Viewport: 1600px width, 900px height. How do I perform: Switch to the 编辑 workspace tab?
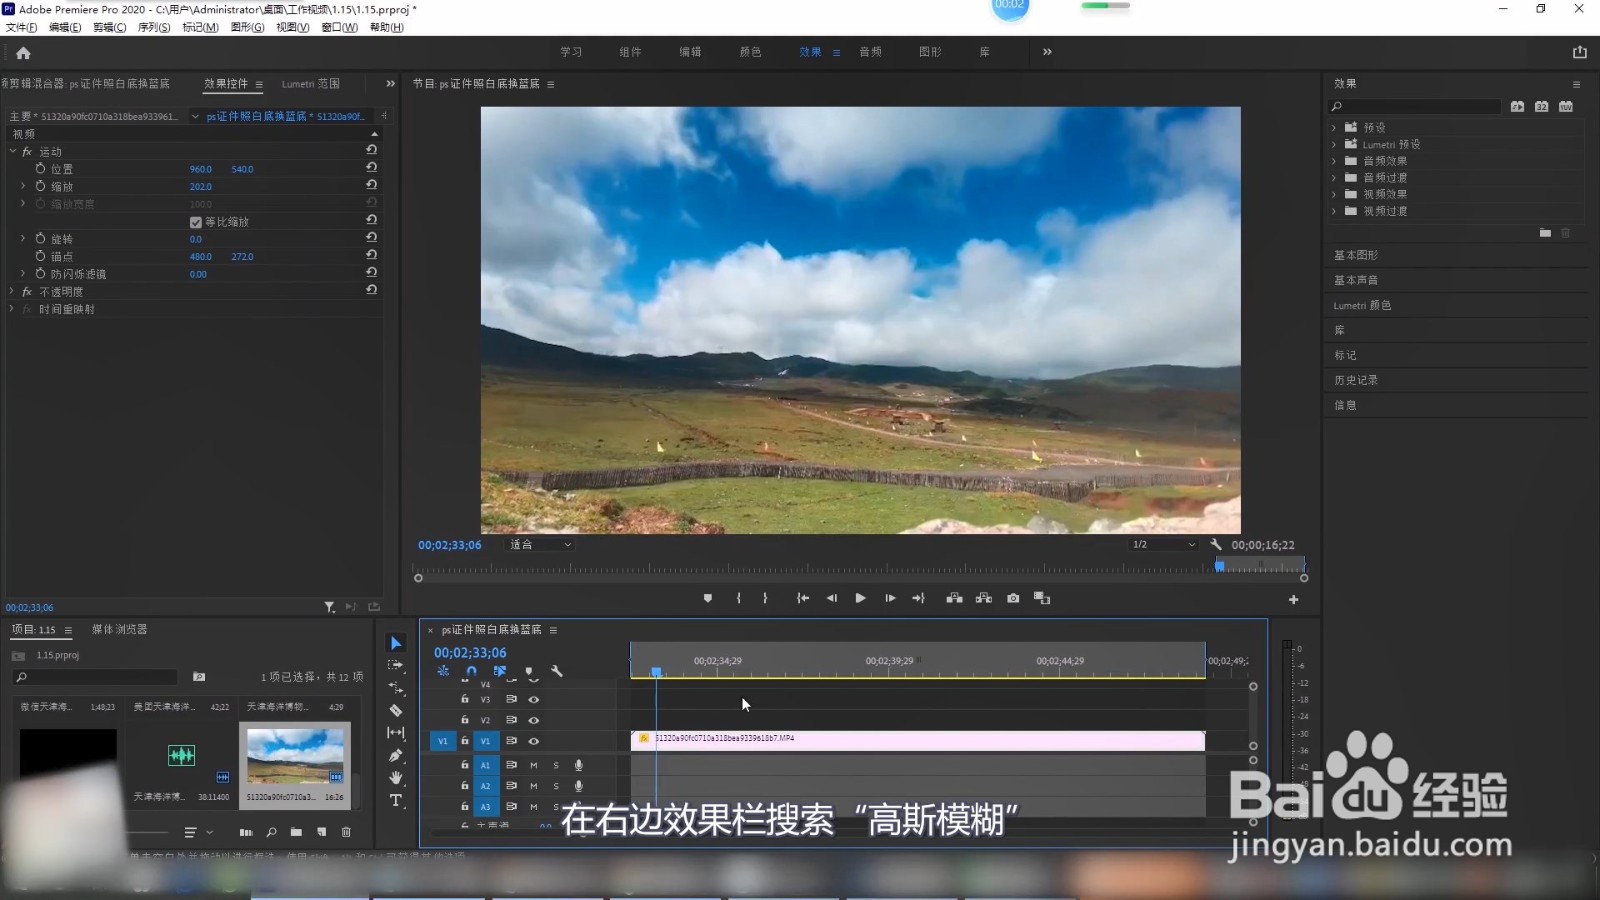[x=690, y=52]
